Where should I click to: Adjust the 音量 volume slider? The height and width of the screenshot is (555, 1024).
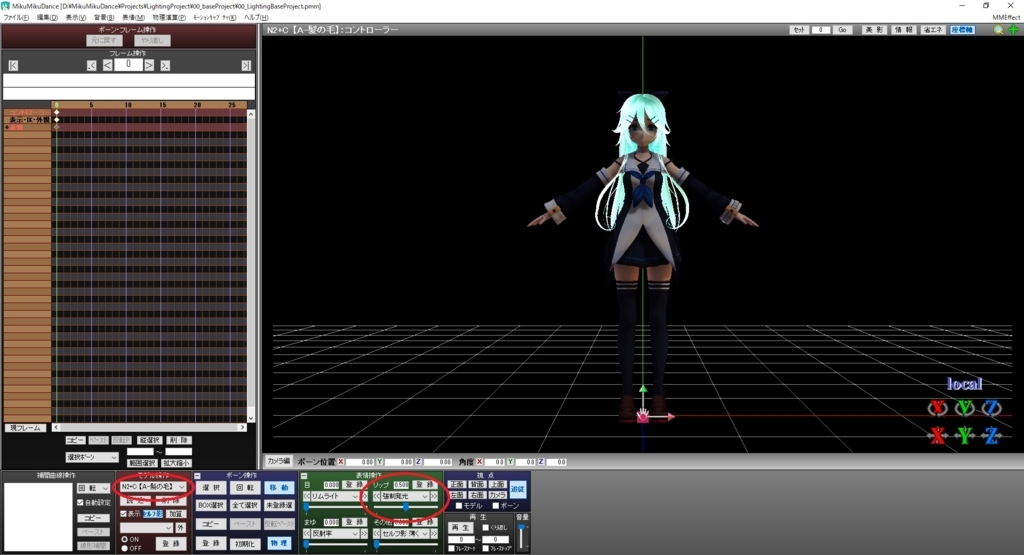click(522, 536)
